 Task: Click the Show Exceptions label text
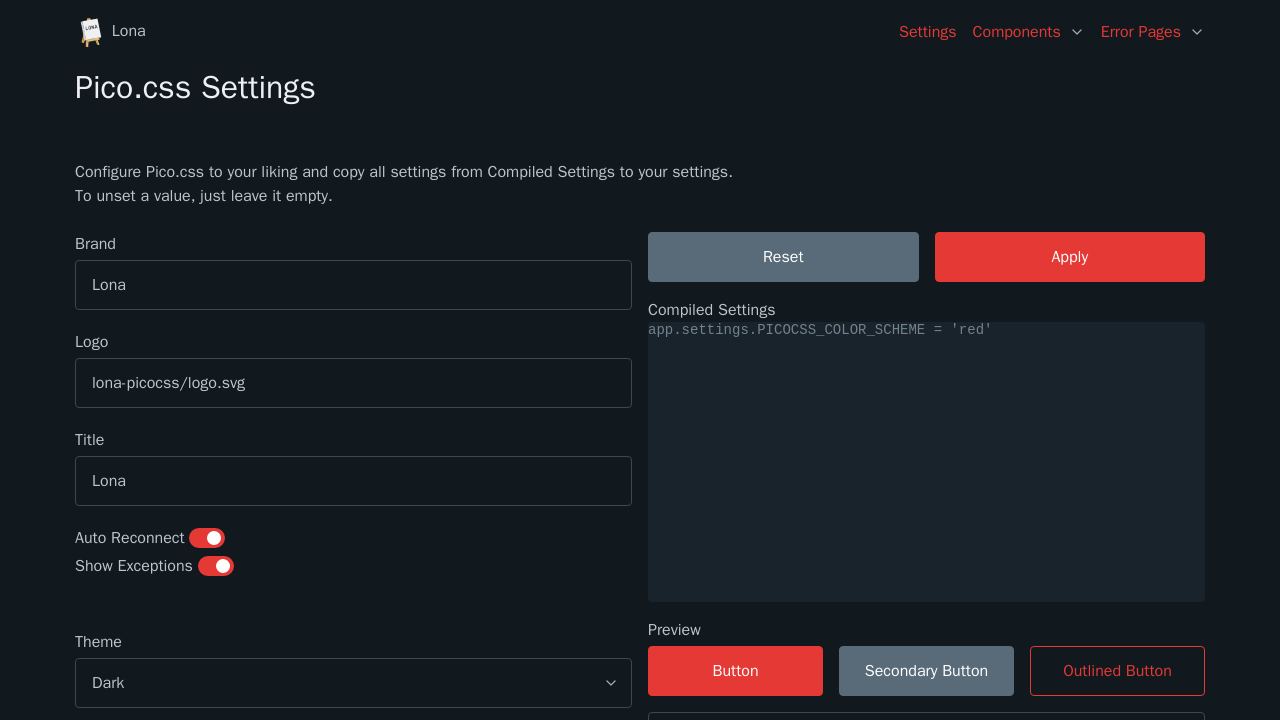click(134, 566)
